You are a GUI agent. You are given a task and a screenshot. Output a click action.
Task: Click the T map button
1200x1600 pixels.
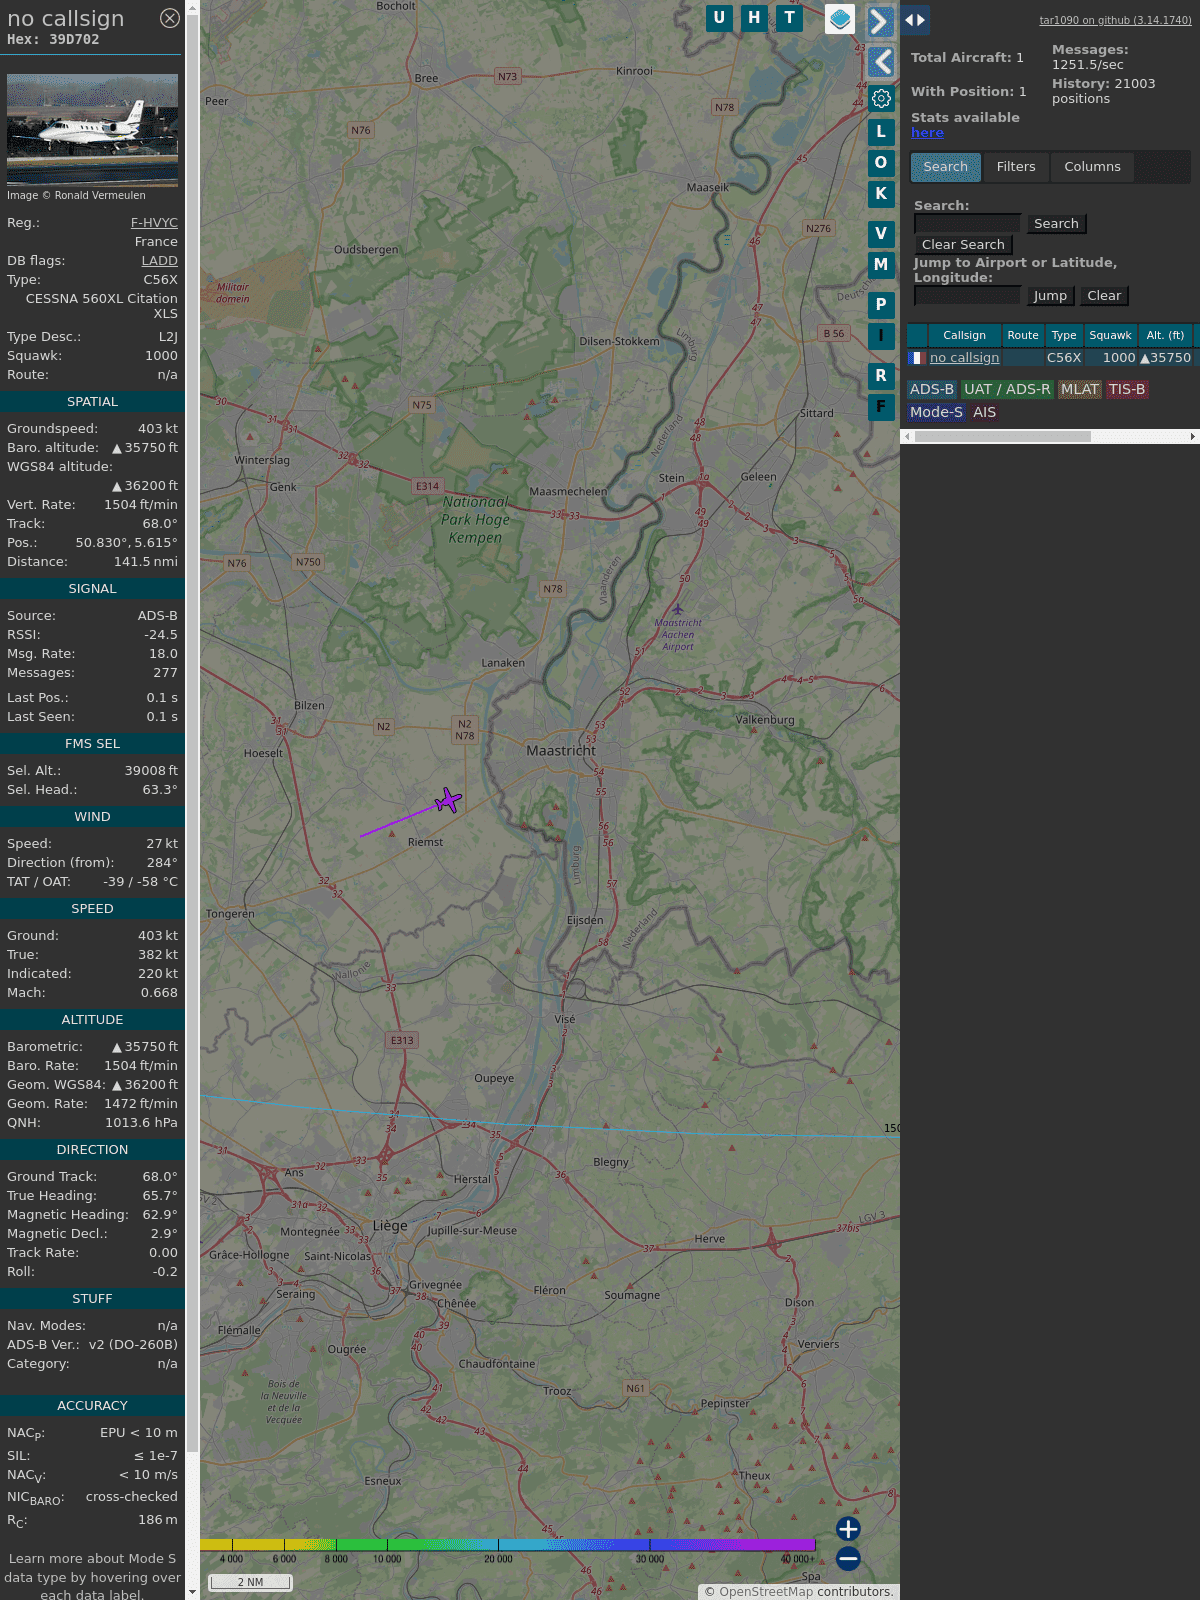click(789, 18)
